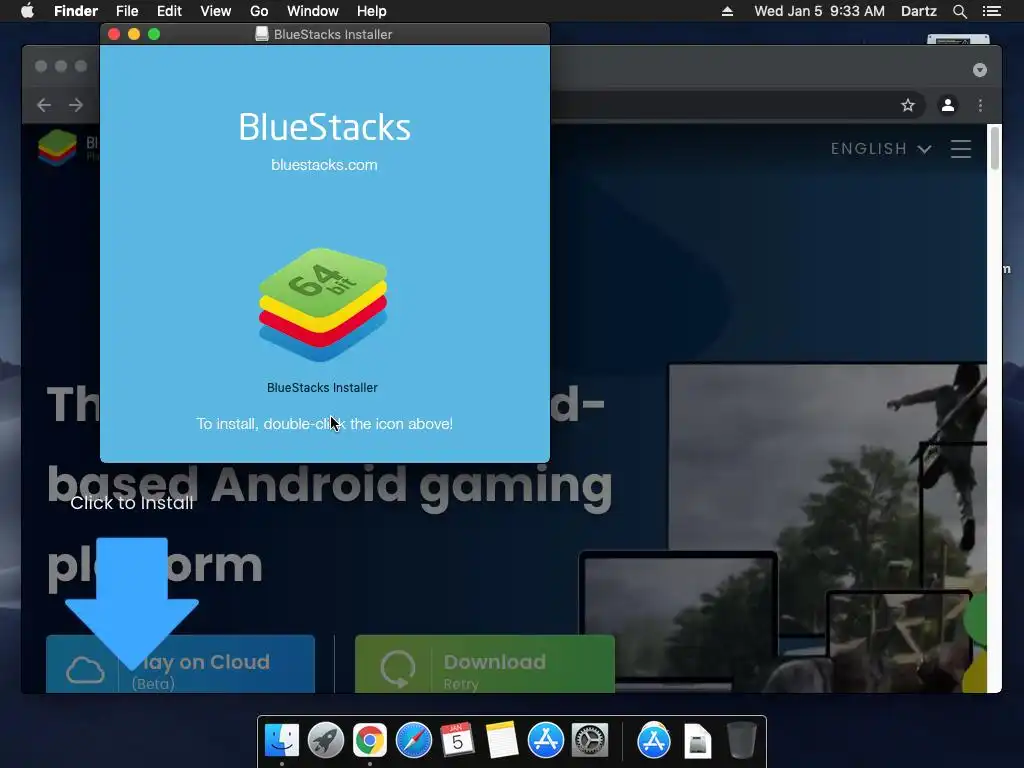Open Spotlight search magnifier
This screenshot has height=768, width=1024.
pyautogui.click(x=959, y=11)
